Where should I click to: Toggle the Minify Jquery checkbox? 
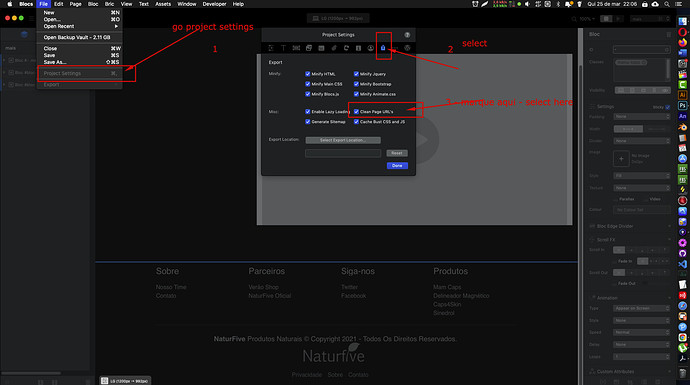pos(356,74)
